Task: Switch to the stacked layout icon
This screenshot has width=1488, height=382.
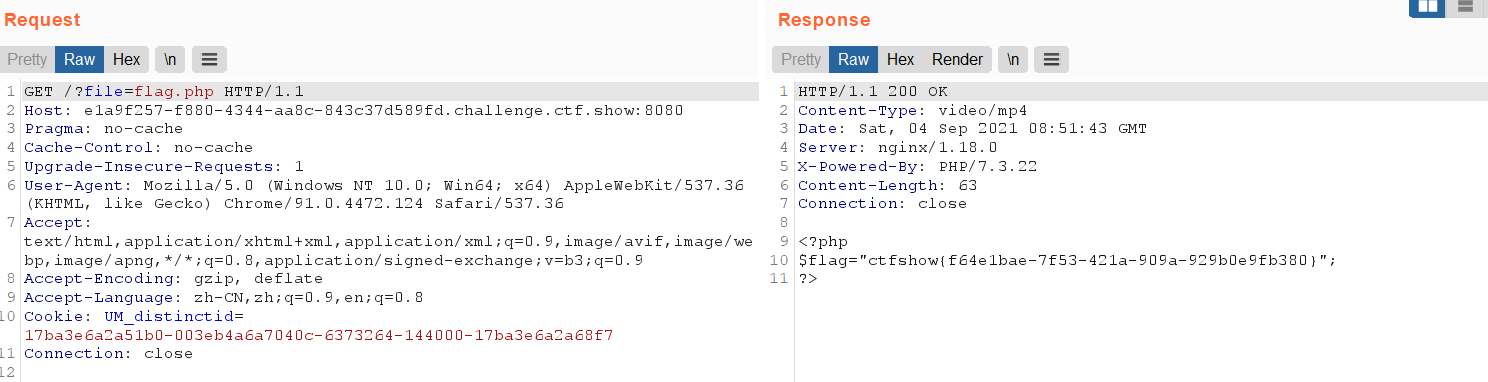Action: [1466, 7]
